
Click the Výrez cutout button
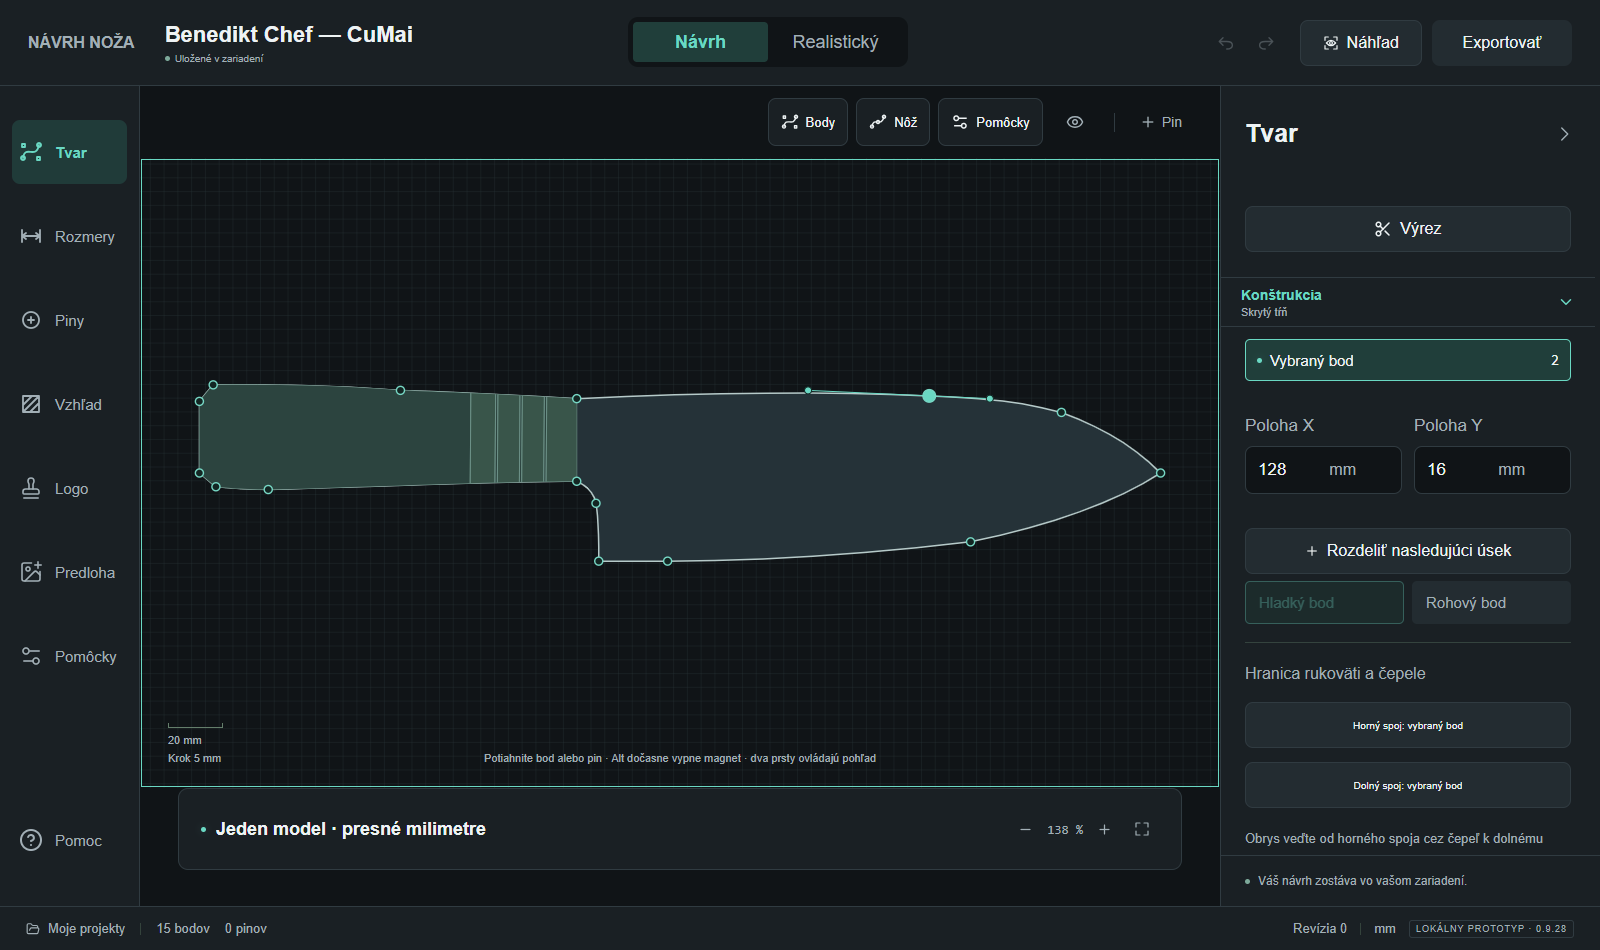pos(1408,229)
